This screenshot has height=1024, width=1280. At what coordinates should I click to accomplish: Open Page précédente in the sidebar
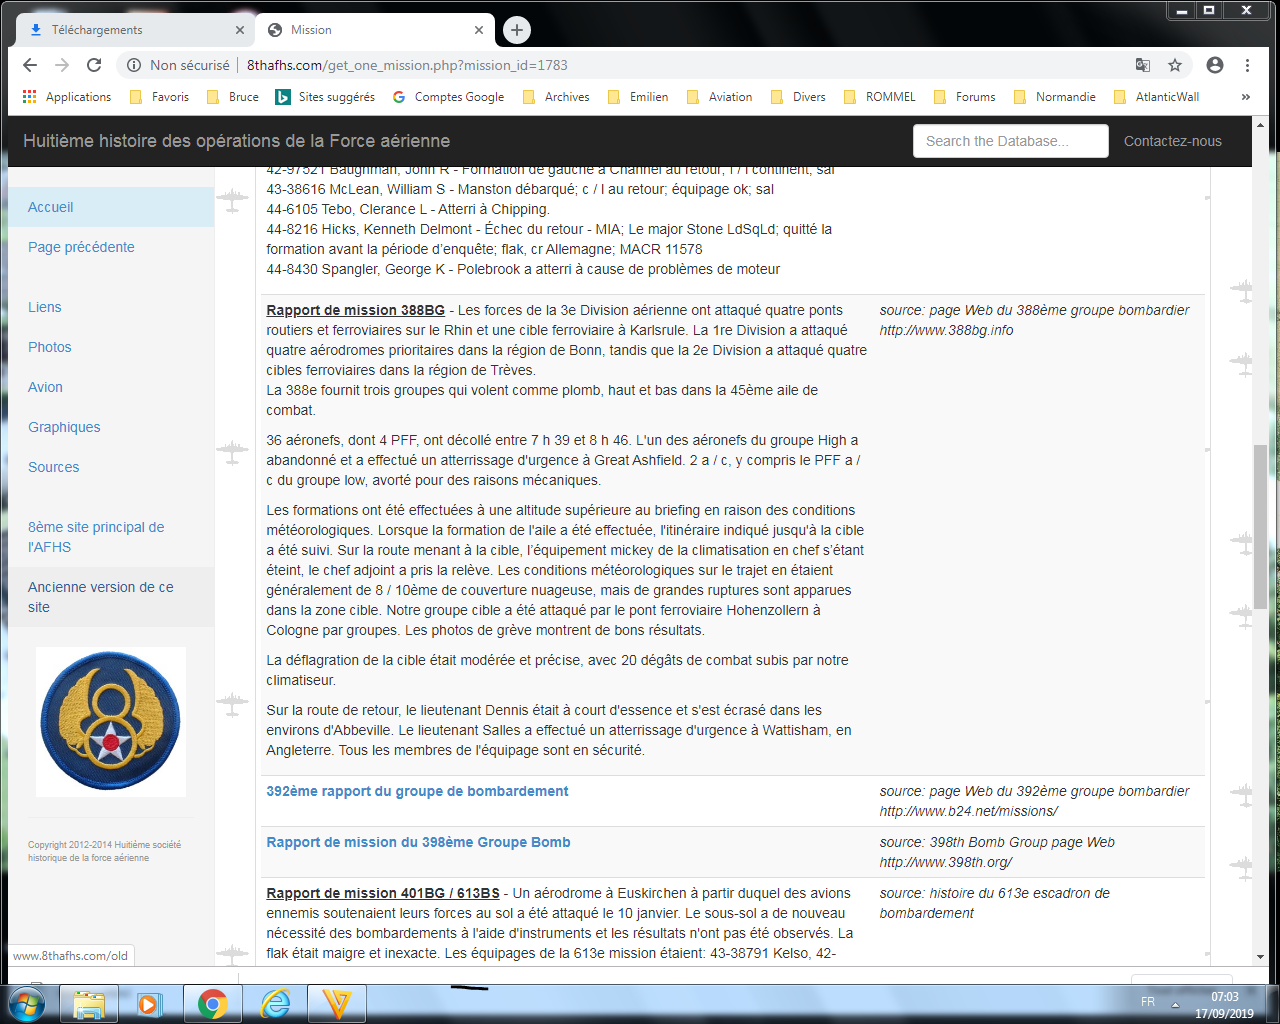81,247
